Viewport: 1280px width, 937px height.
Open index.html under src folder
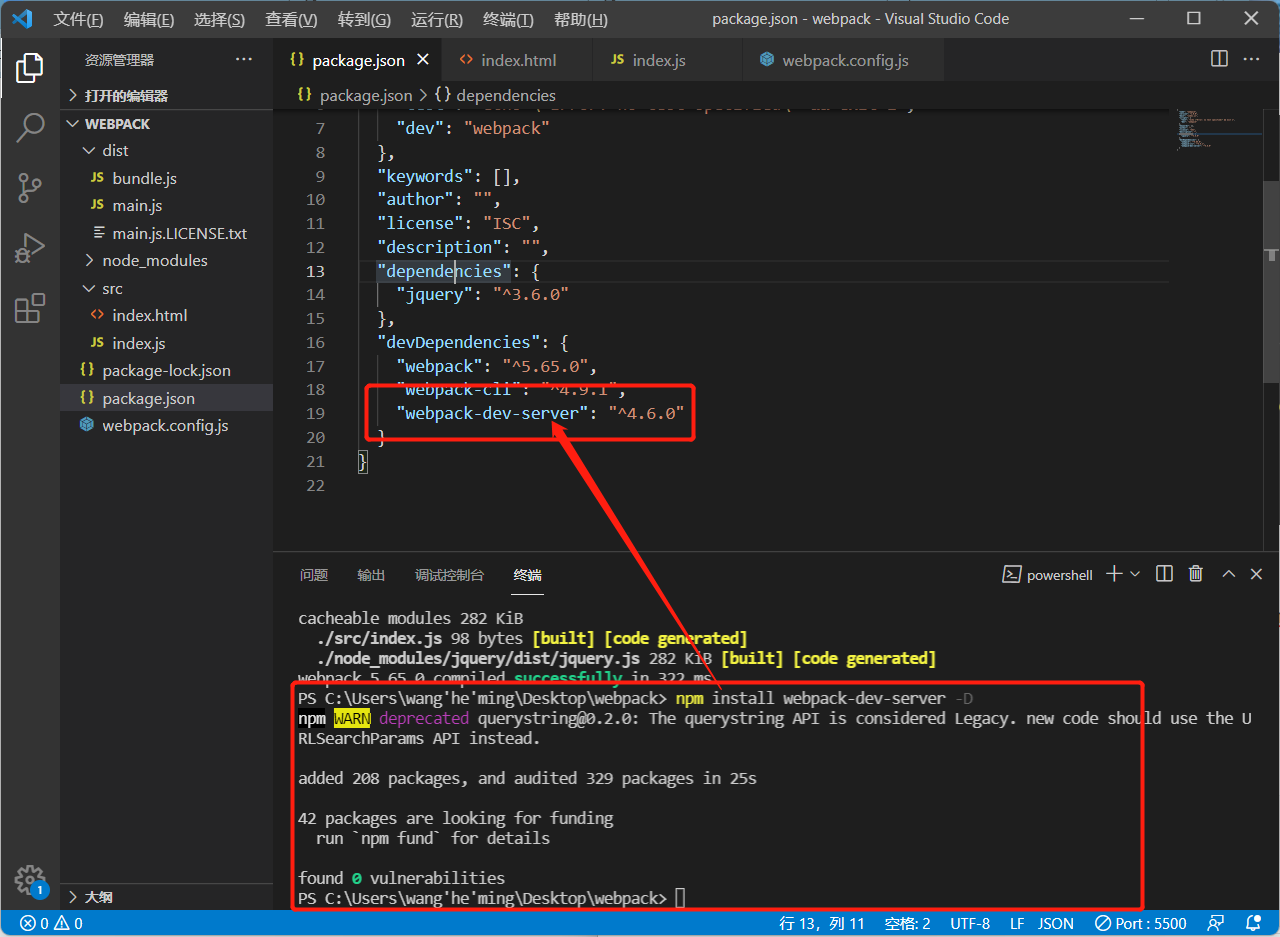tap(166, 315)
